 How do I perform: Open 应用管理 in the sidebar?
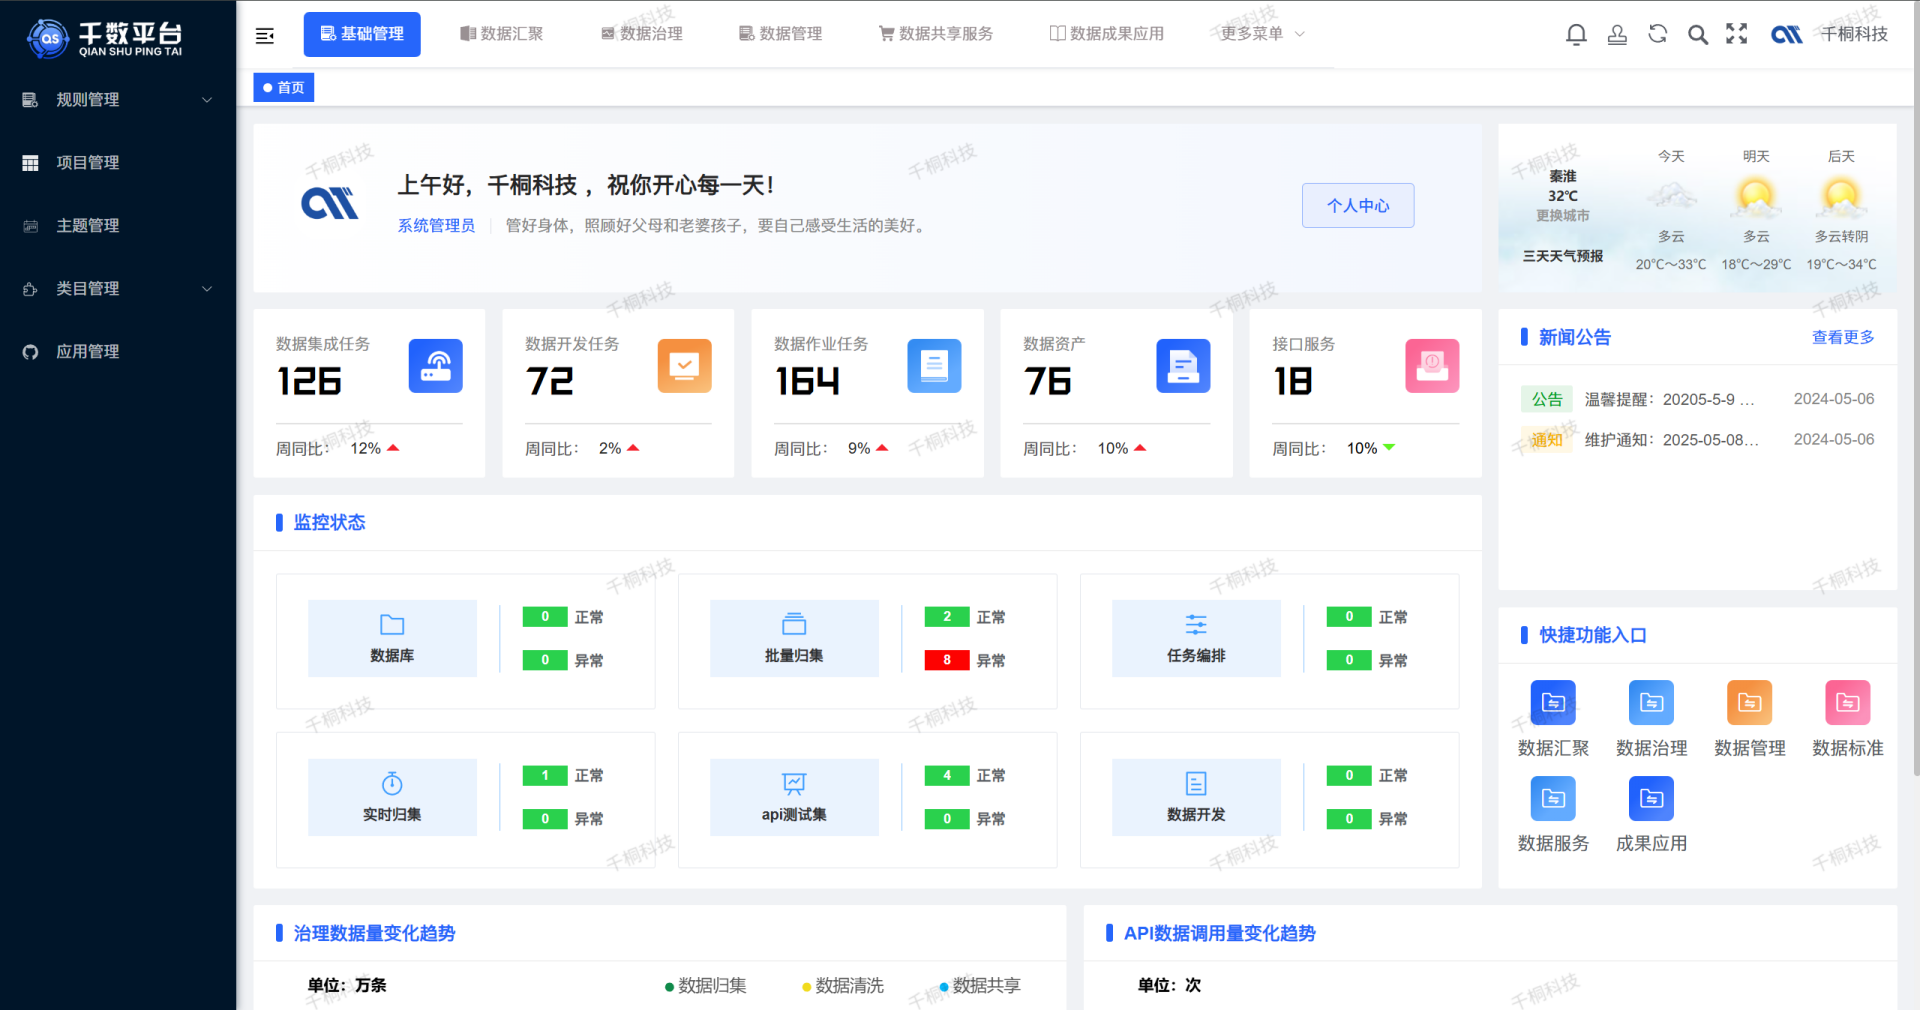pos(118,352)
